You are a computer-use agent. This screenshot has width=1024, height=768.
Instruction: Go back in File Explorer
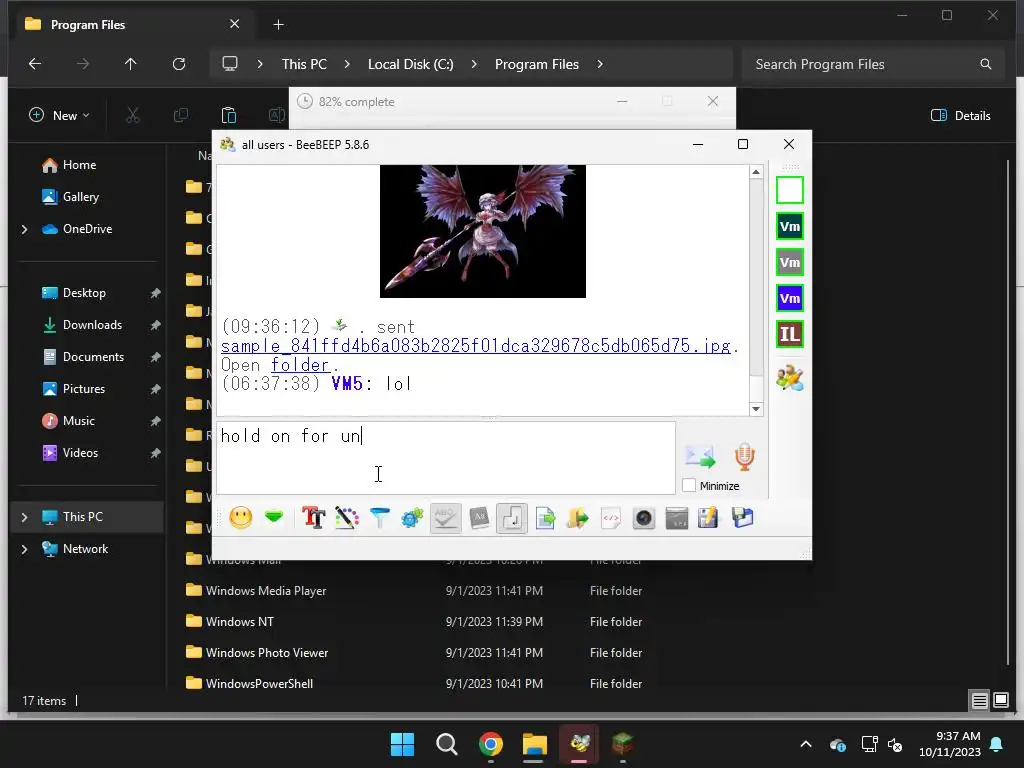point(35,64)
